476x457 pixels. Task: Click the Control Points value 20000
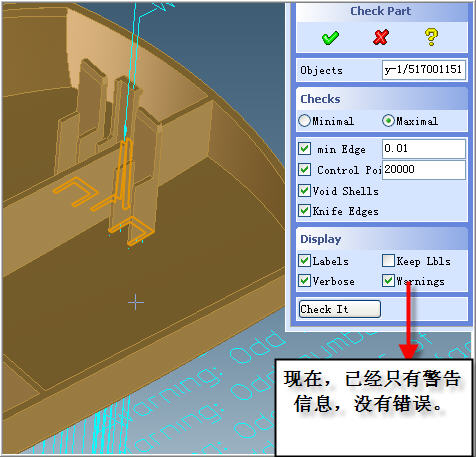pyautogui.click(x=424, y=170)
